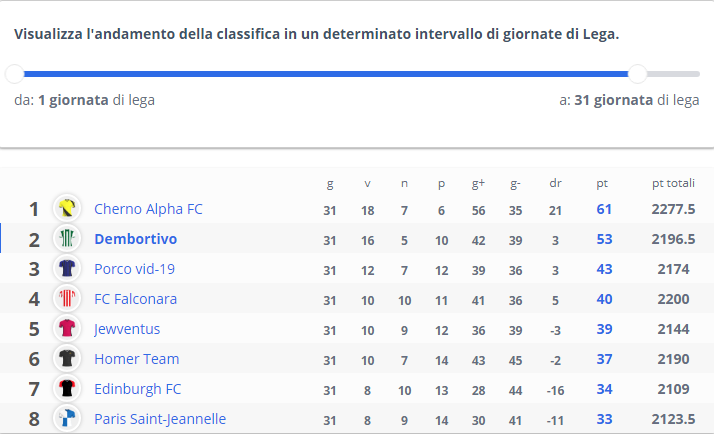
Task: Click Edinburgh FC black and red jersey icon
Action: [x=67, y=388]
